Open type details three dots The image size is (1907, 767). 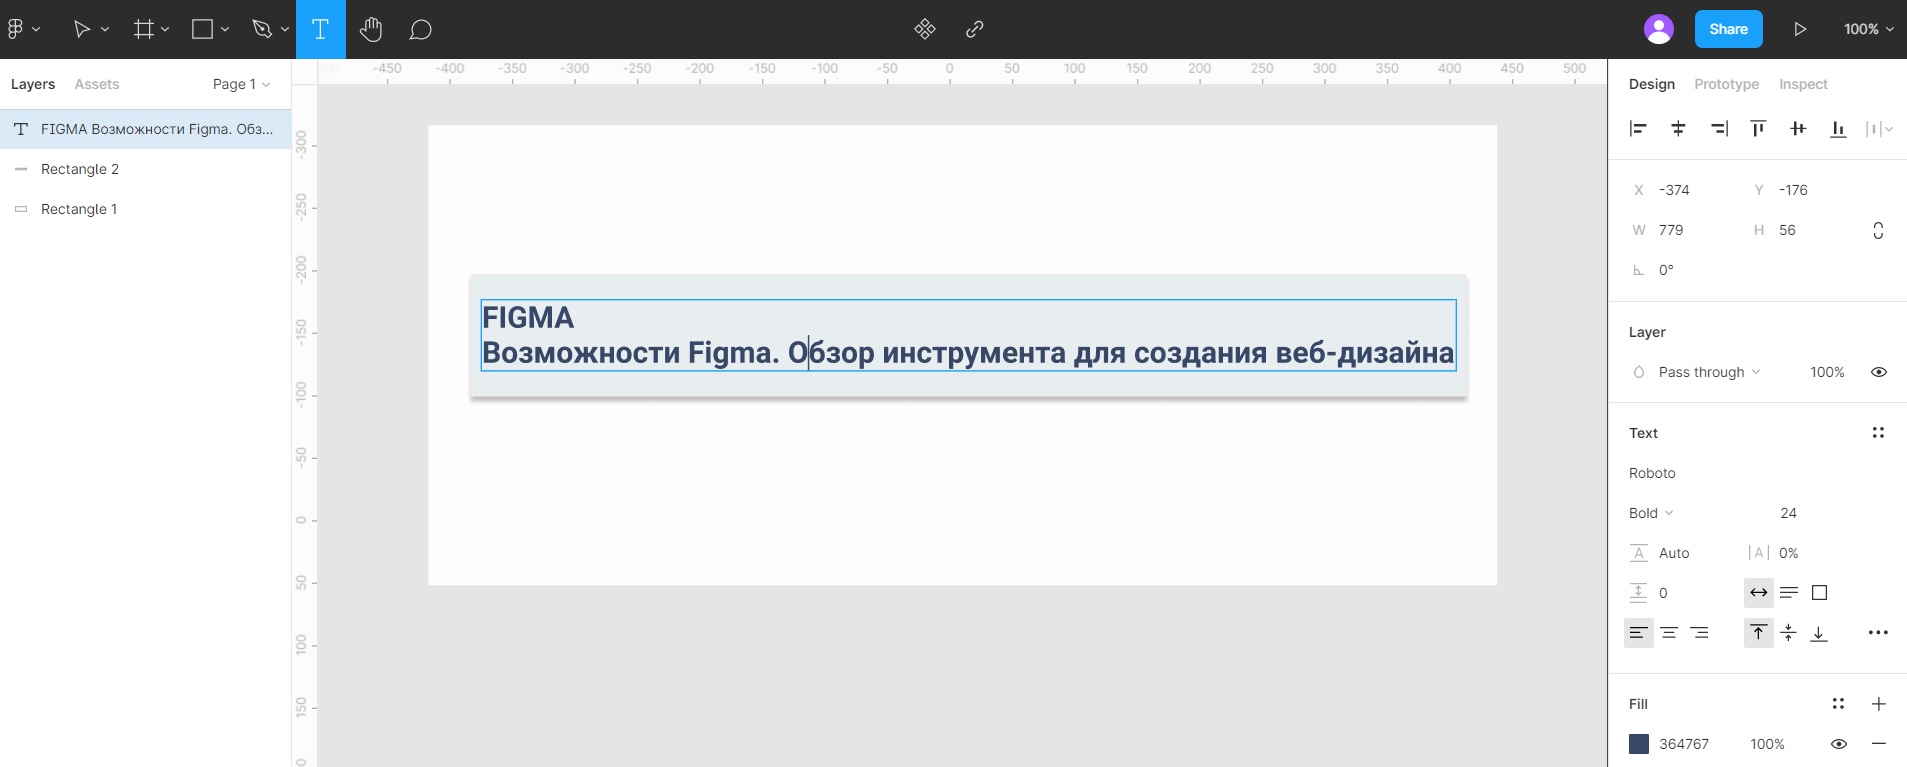tap(1878, 633)
